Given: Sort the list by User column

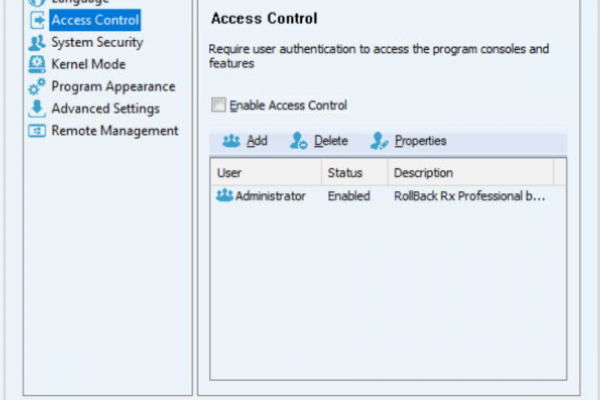Looking at the screenshot, I should [266, 173].
